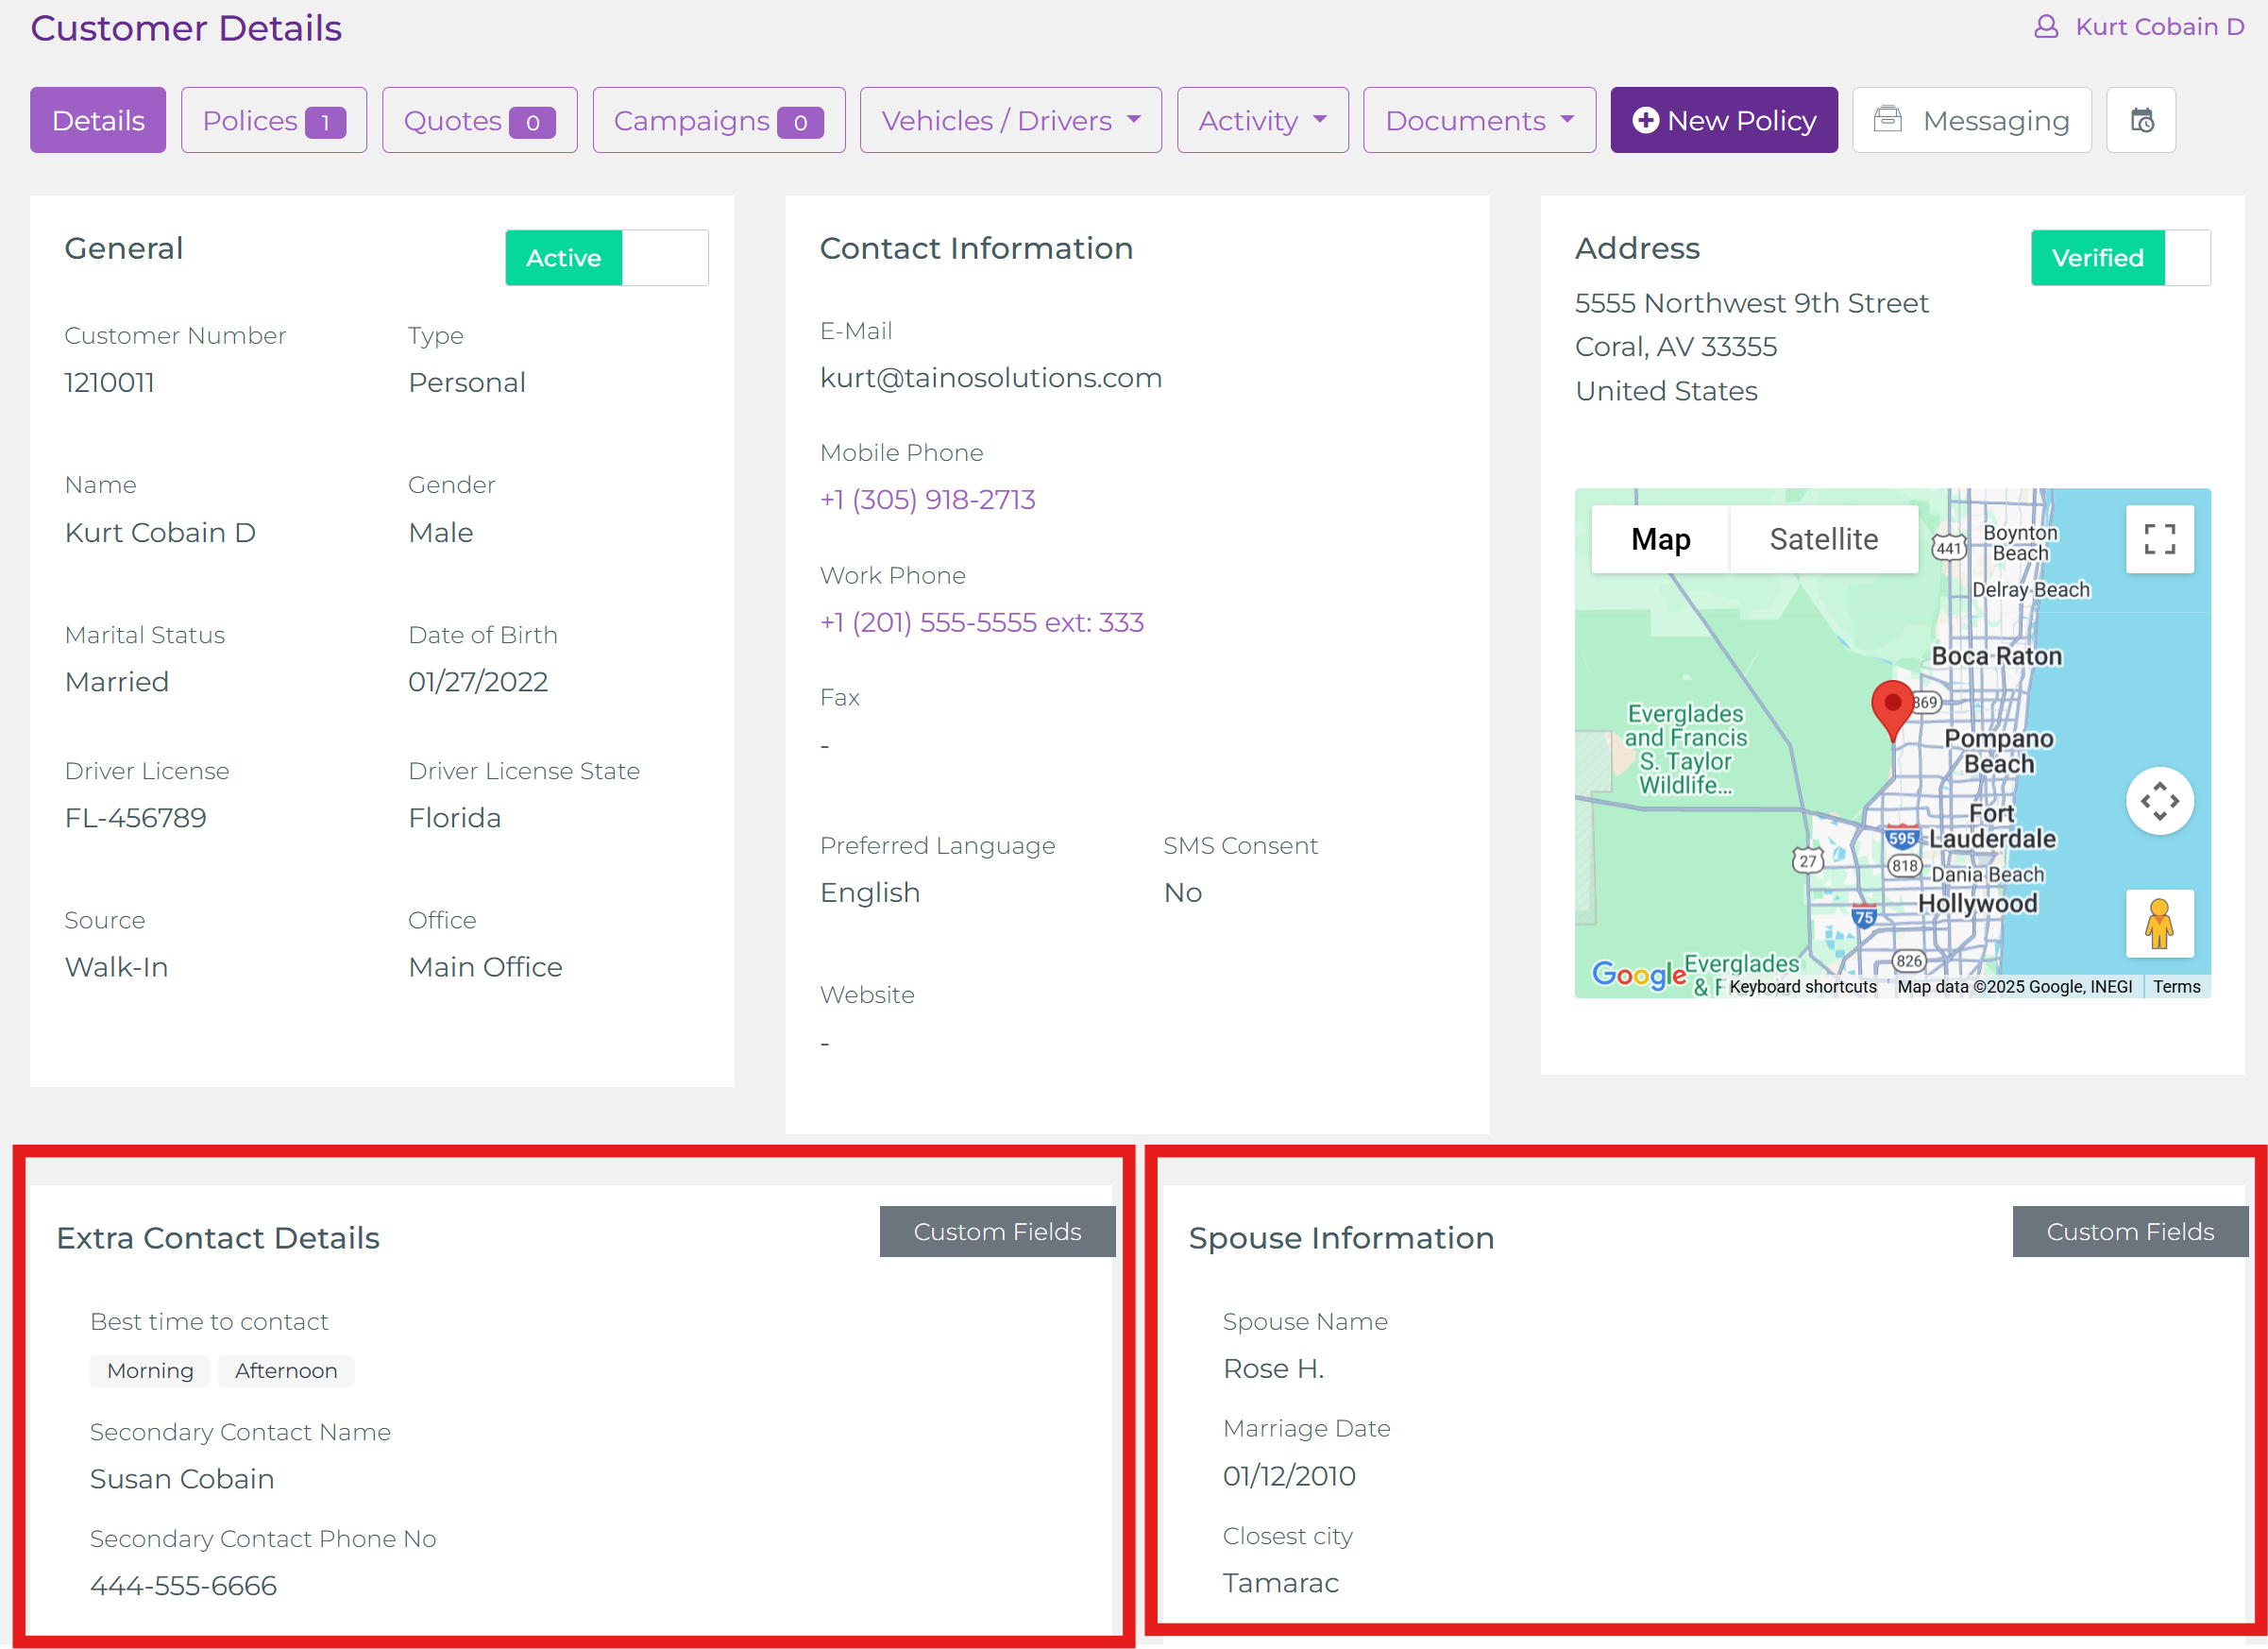Switch to the Polices tab
Screen dimensions: 2268x1649
pos(273,120)
